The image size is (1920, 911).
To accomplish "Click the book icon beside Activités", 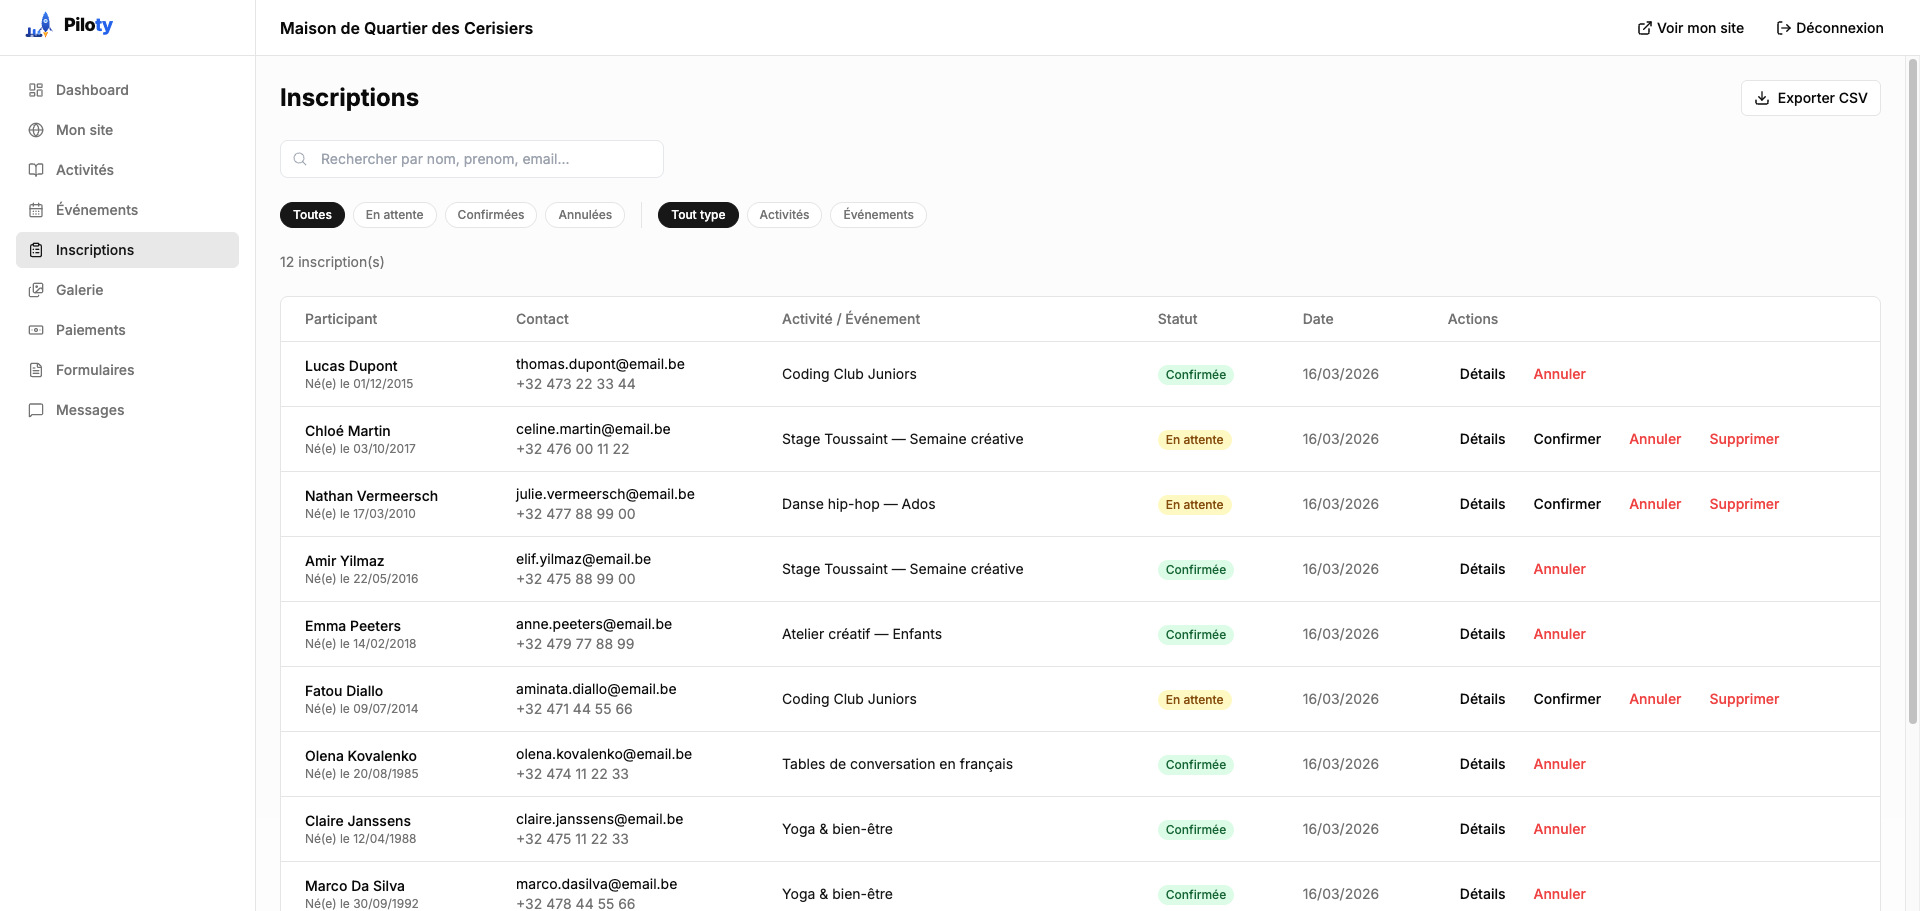I will (36, 170).
